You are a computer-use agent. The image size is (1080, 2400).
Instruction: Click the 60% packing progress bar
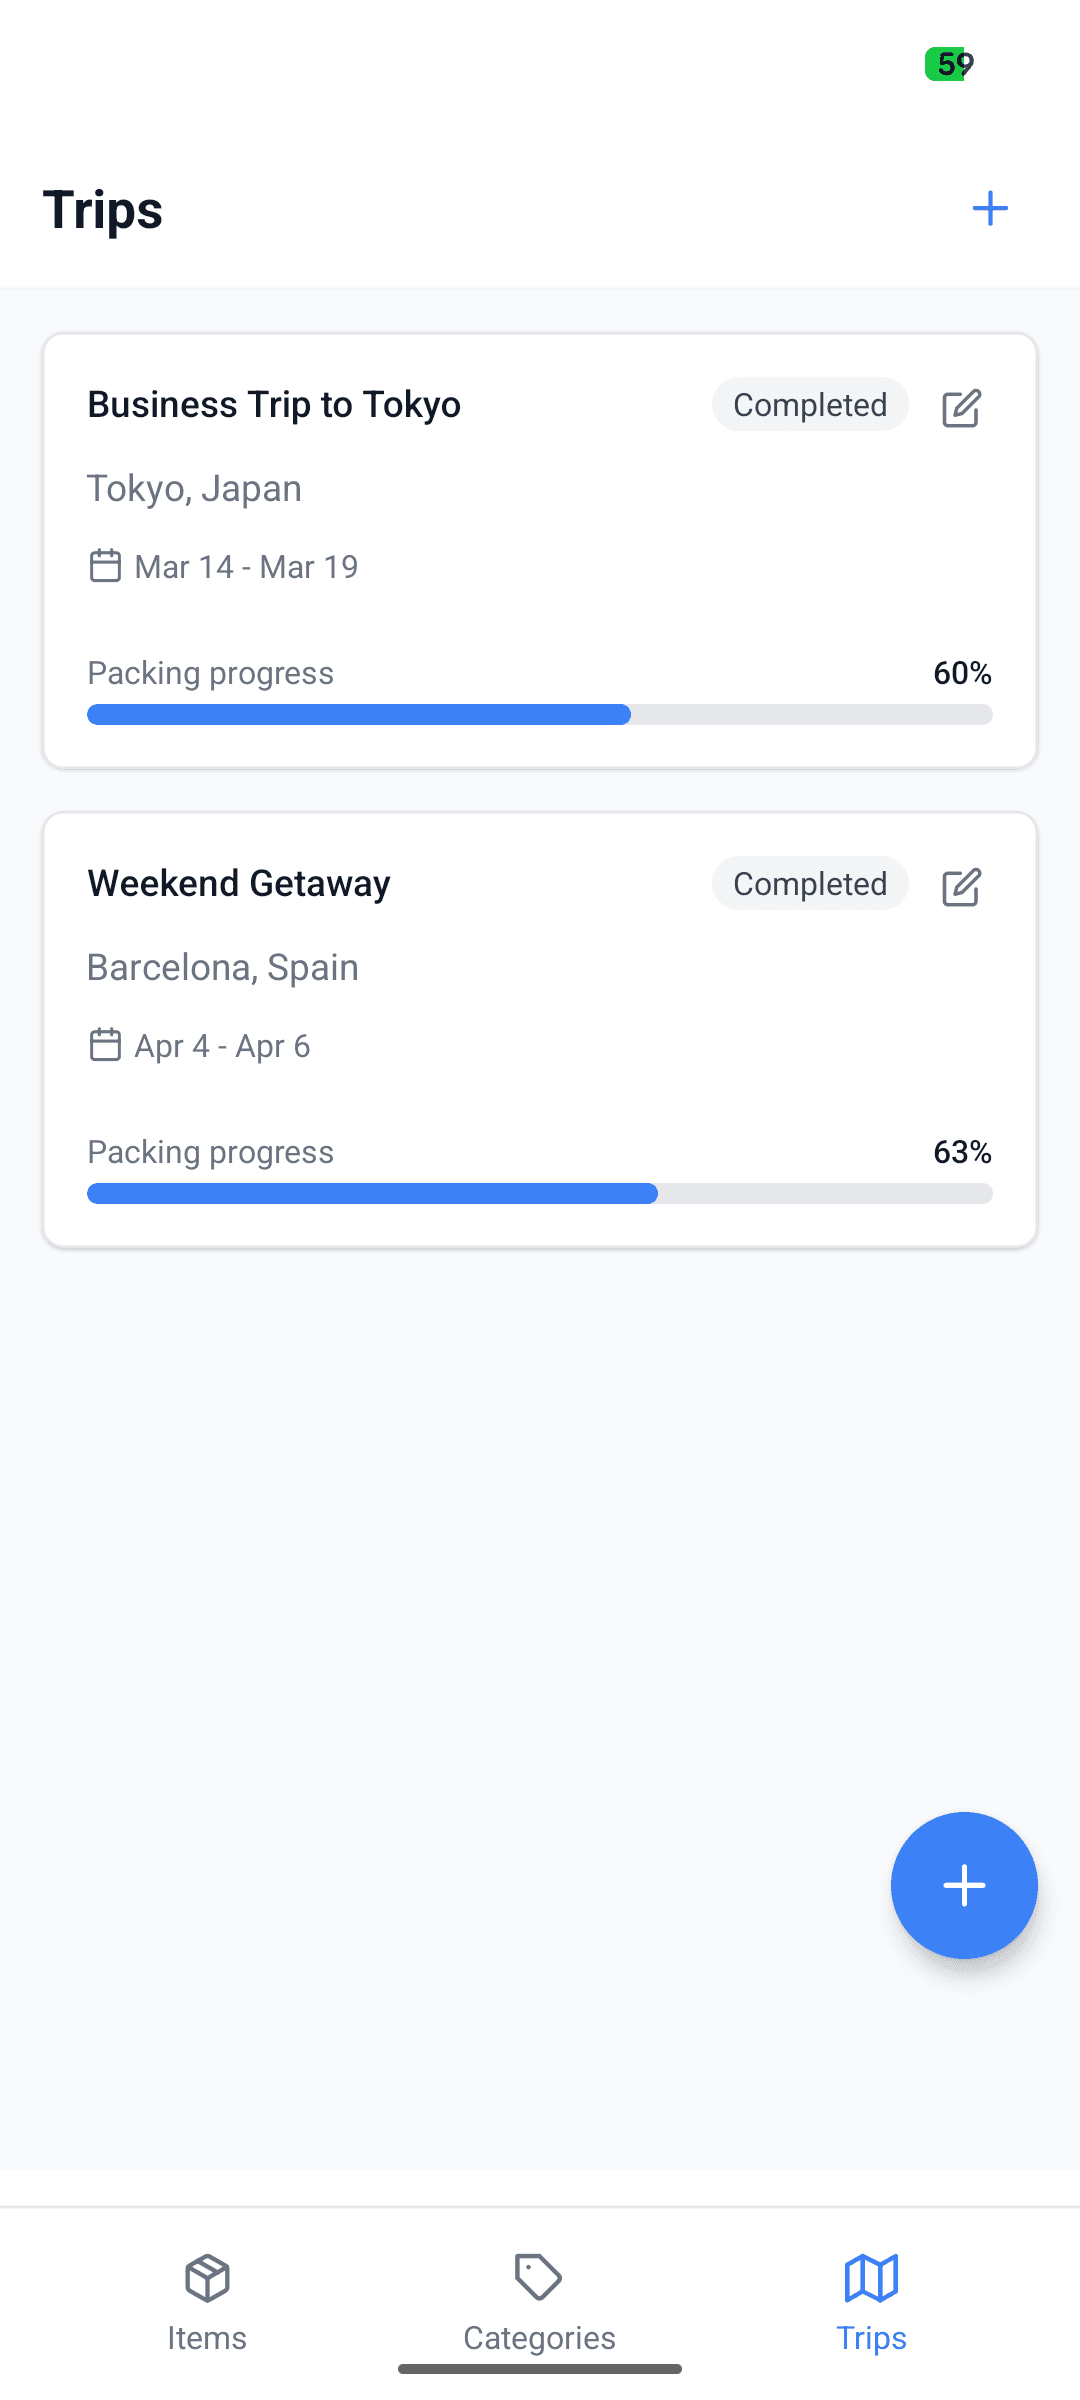tap(540, 714)
